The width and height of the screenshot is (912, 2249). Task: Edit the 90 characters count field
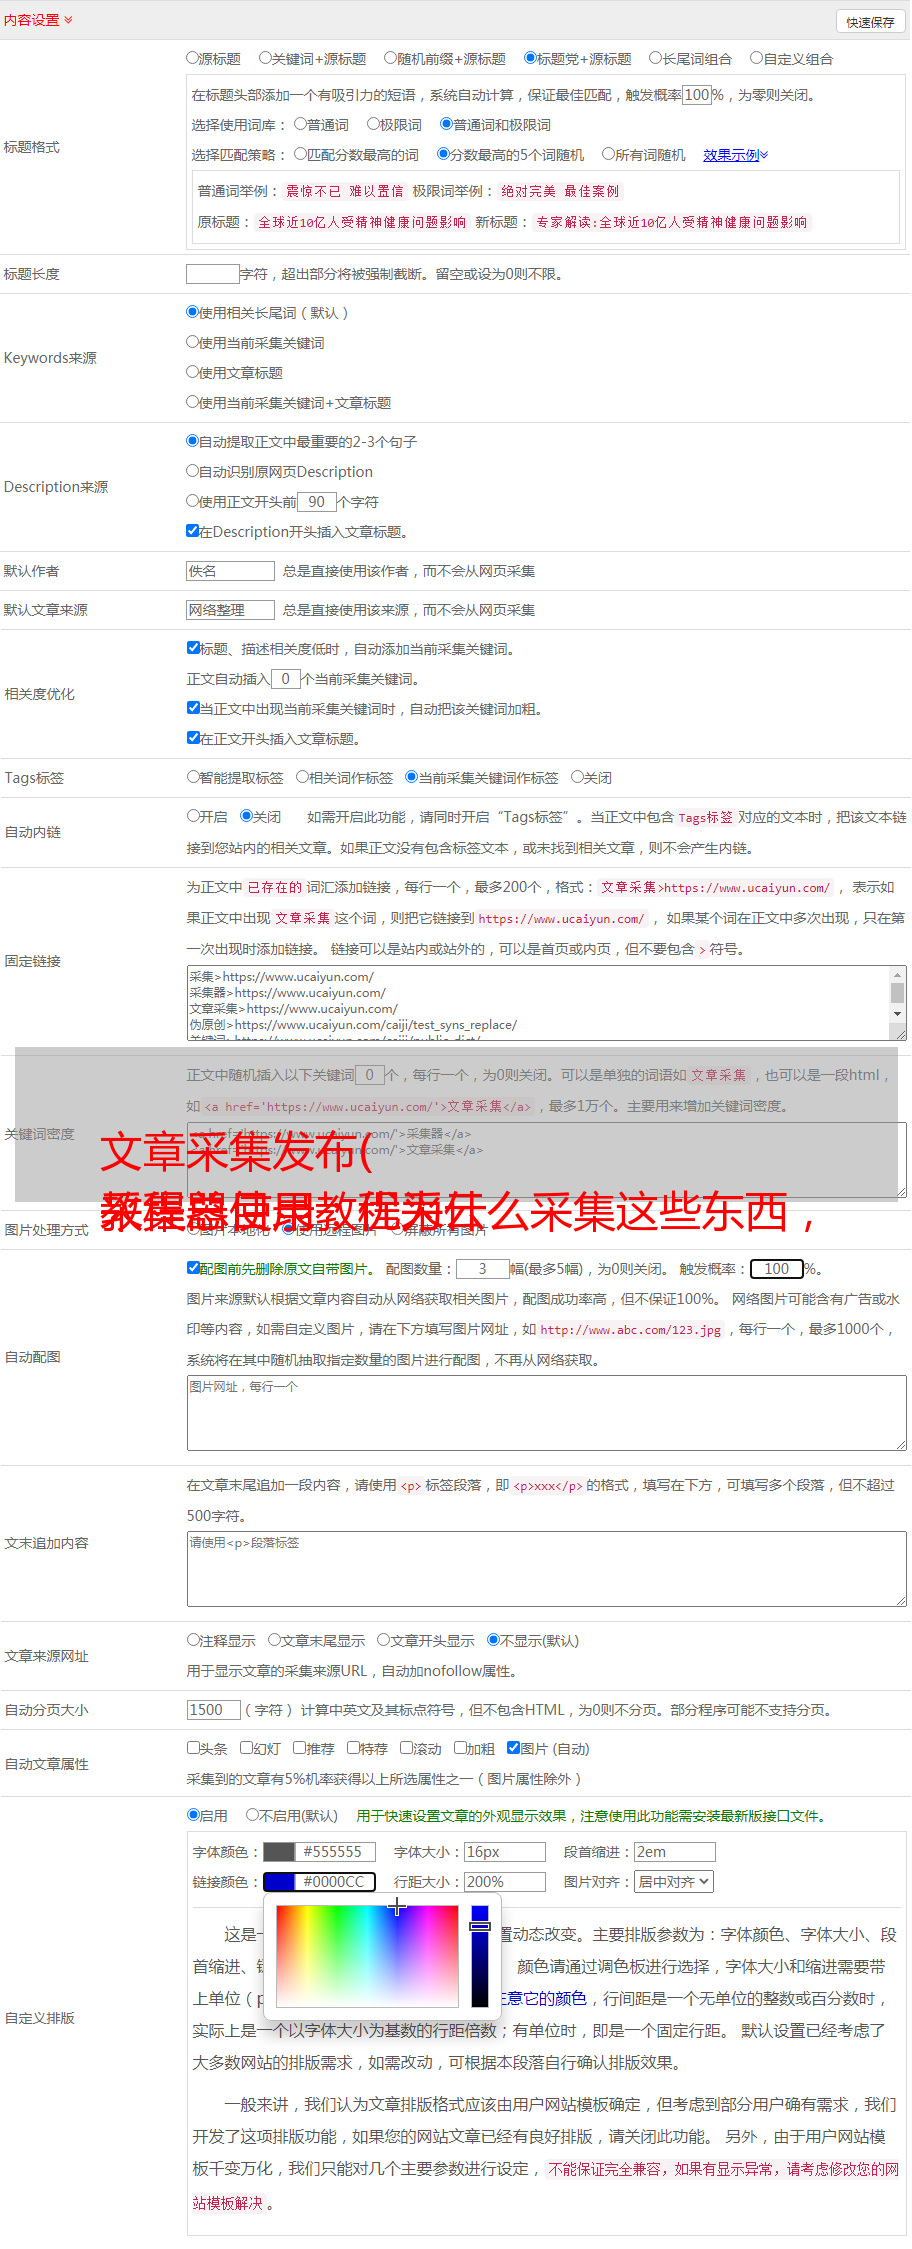[x=317, y=502]
